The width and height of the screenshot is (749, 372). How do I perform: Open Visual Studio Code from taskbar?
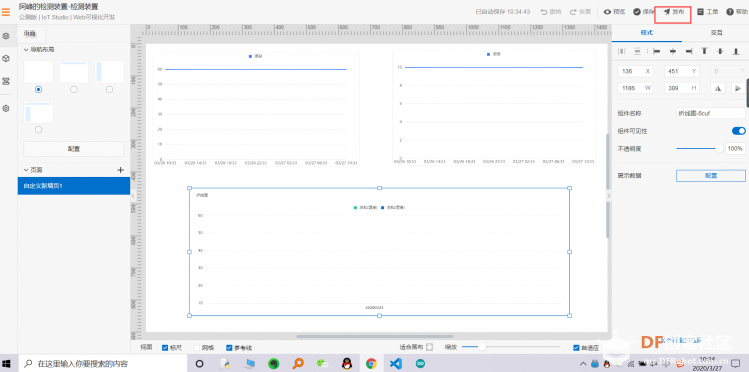click(396, 364)
